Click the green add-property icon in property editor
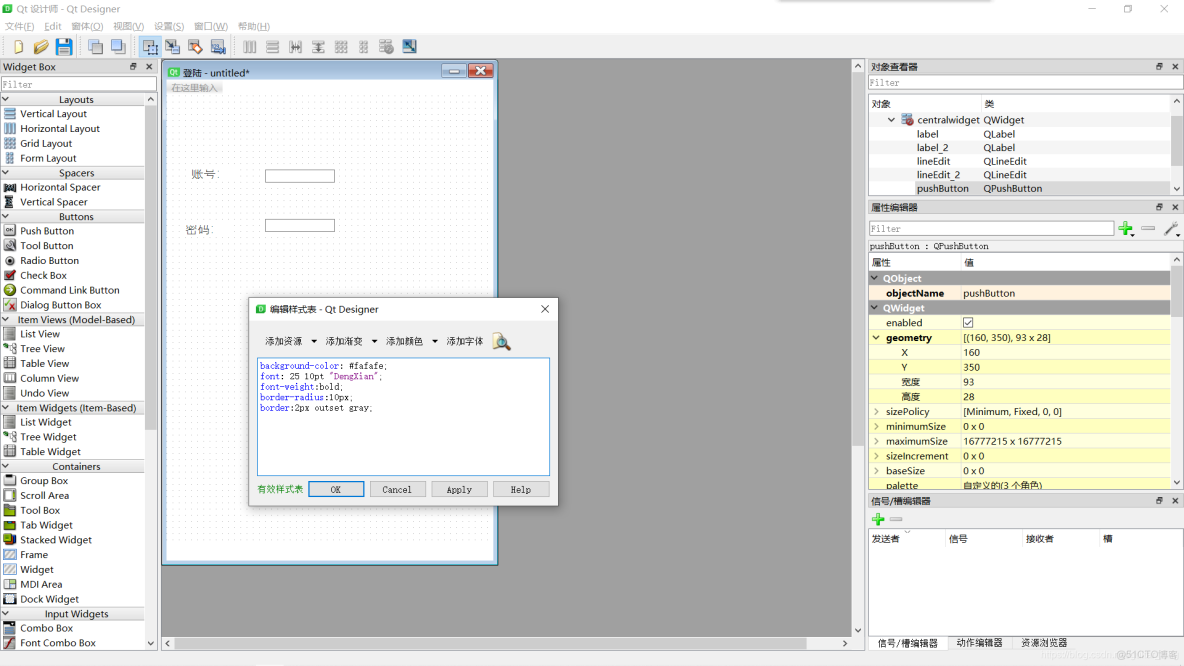1184x666 pixels. [x=1126, y=229]
